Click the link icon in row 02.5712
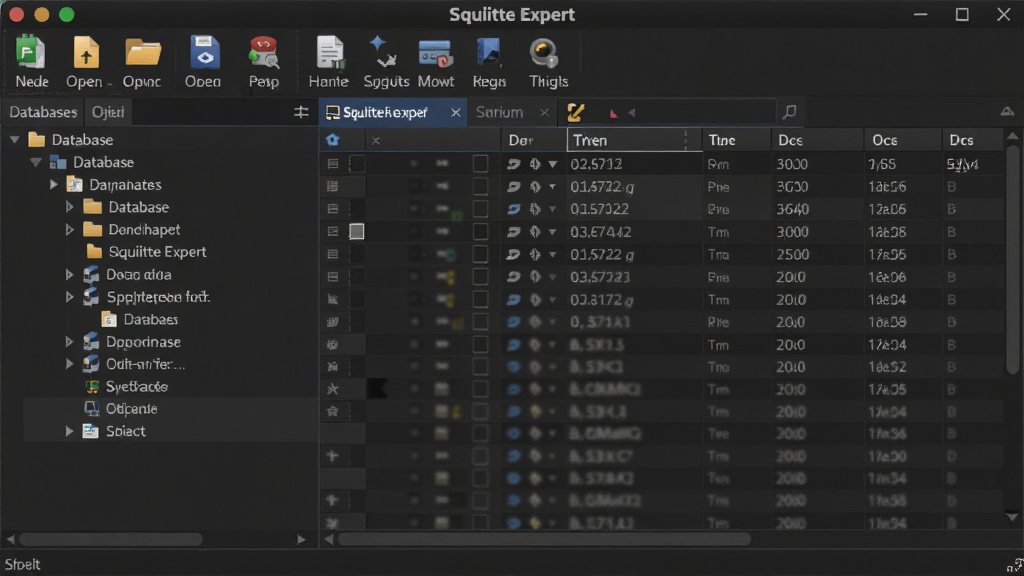Screen dimensions: 1024x576 coord(514,164)
